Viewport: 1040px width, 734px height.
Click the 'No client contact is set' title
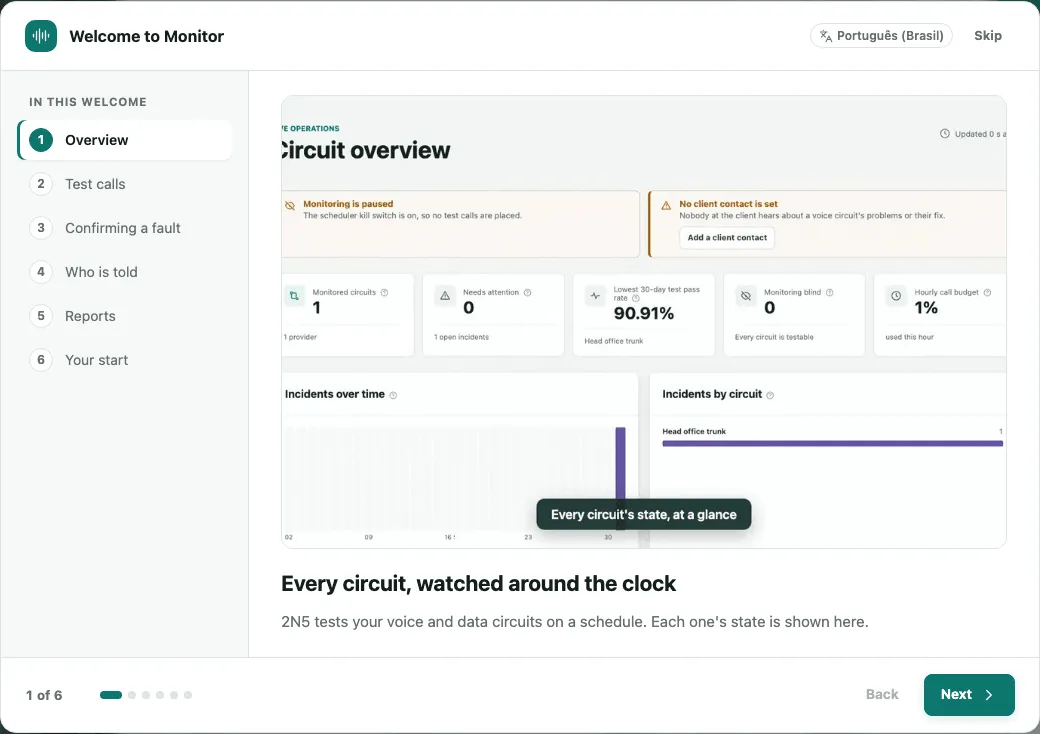tap(728, 204)
